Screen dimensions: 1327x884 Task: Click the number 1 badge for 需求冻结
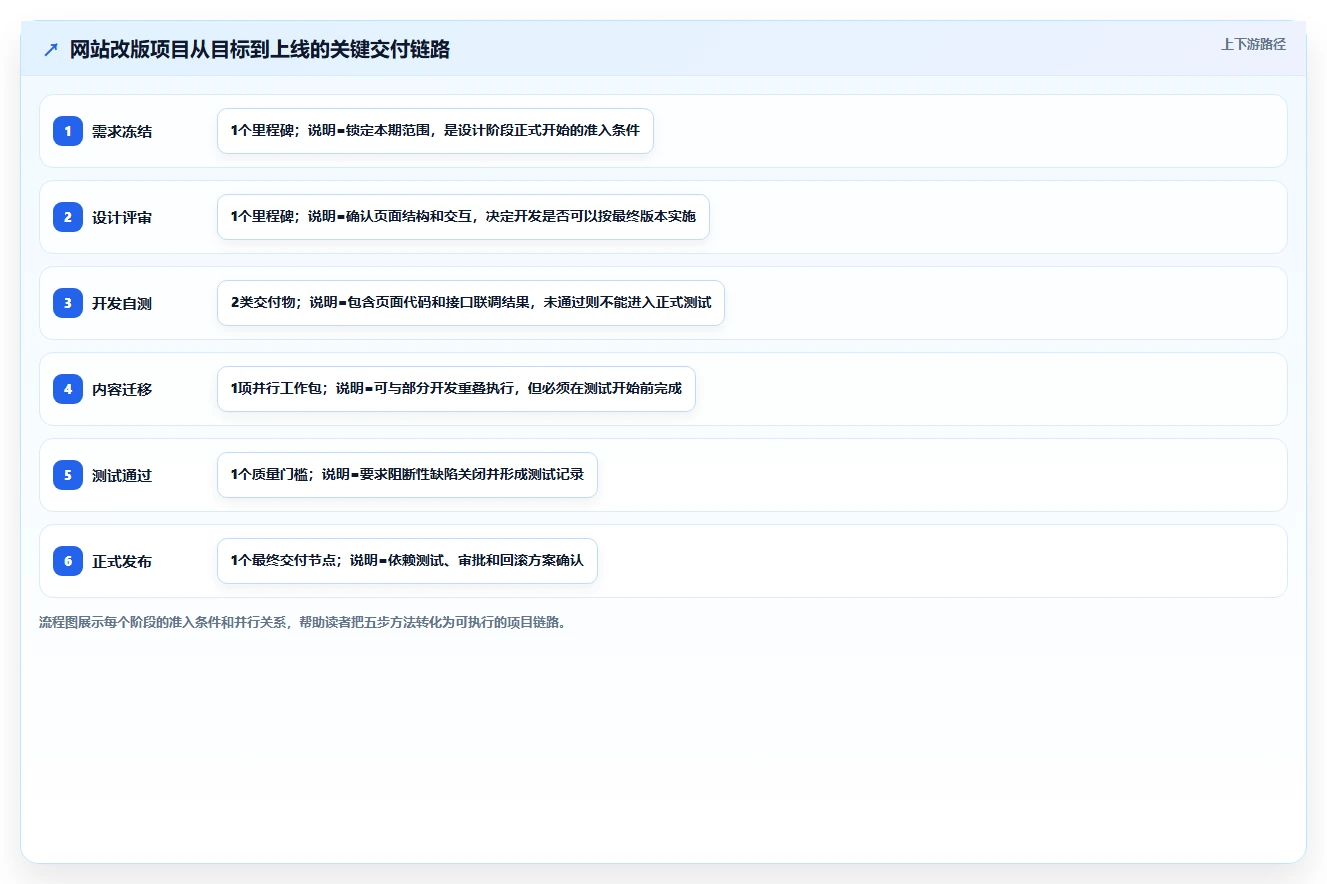pyautogui.click(x=68, y=131)
